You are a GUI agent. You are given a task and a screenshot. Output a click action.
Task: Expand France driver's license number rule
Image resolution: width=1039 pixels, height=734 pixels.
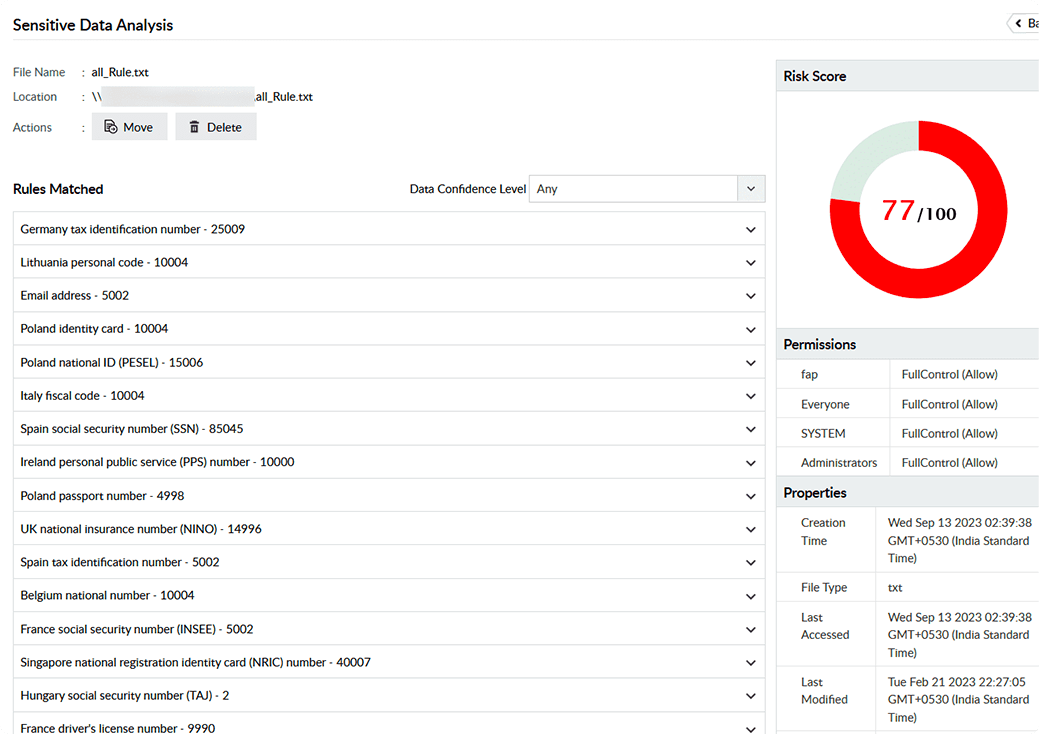click(x=389, y=723)
